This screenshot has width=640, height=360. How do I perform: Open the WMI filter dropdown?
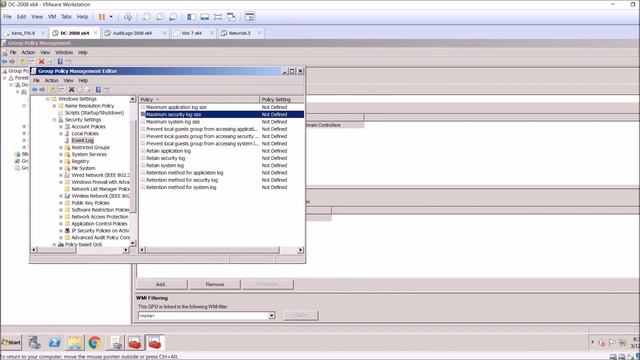pos(271,316)
